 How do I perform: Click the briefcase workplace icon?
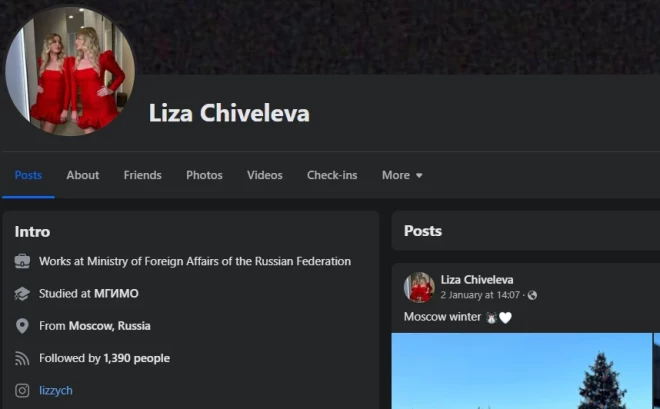pos(22,261)
